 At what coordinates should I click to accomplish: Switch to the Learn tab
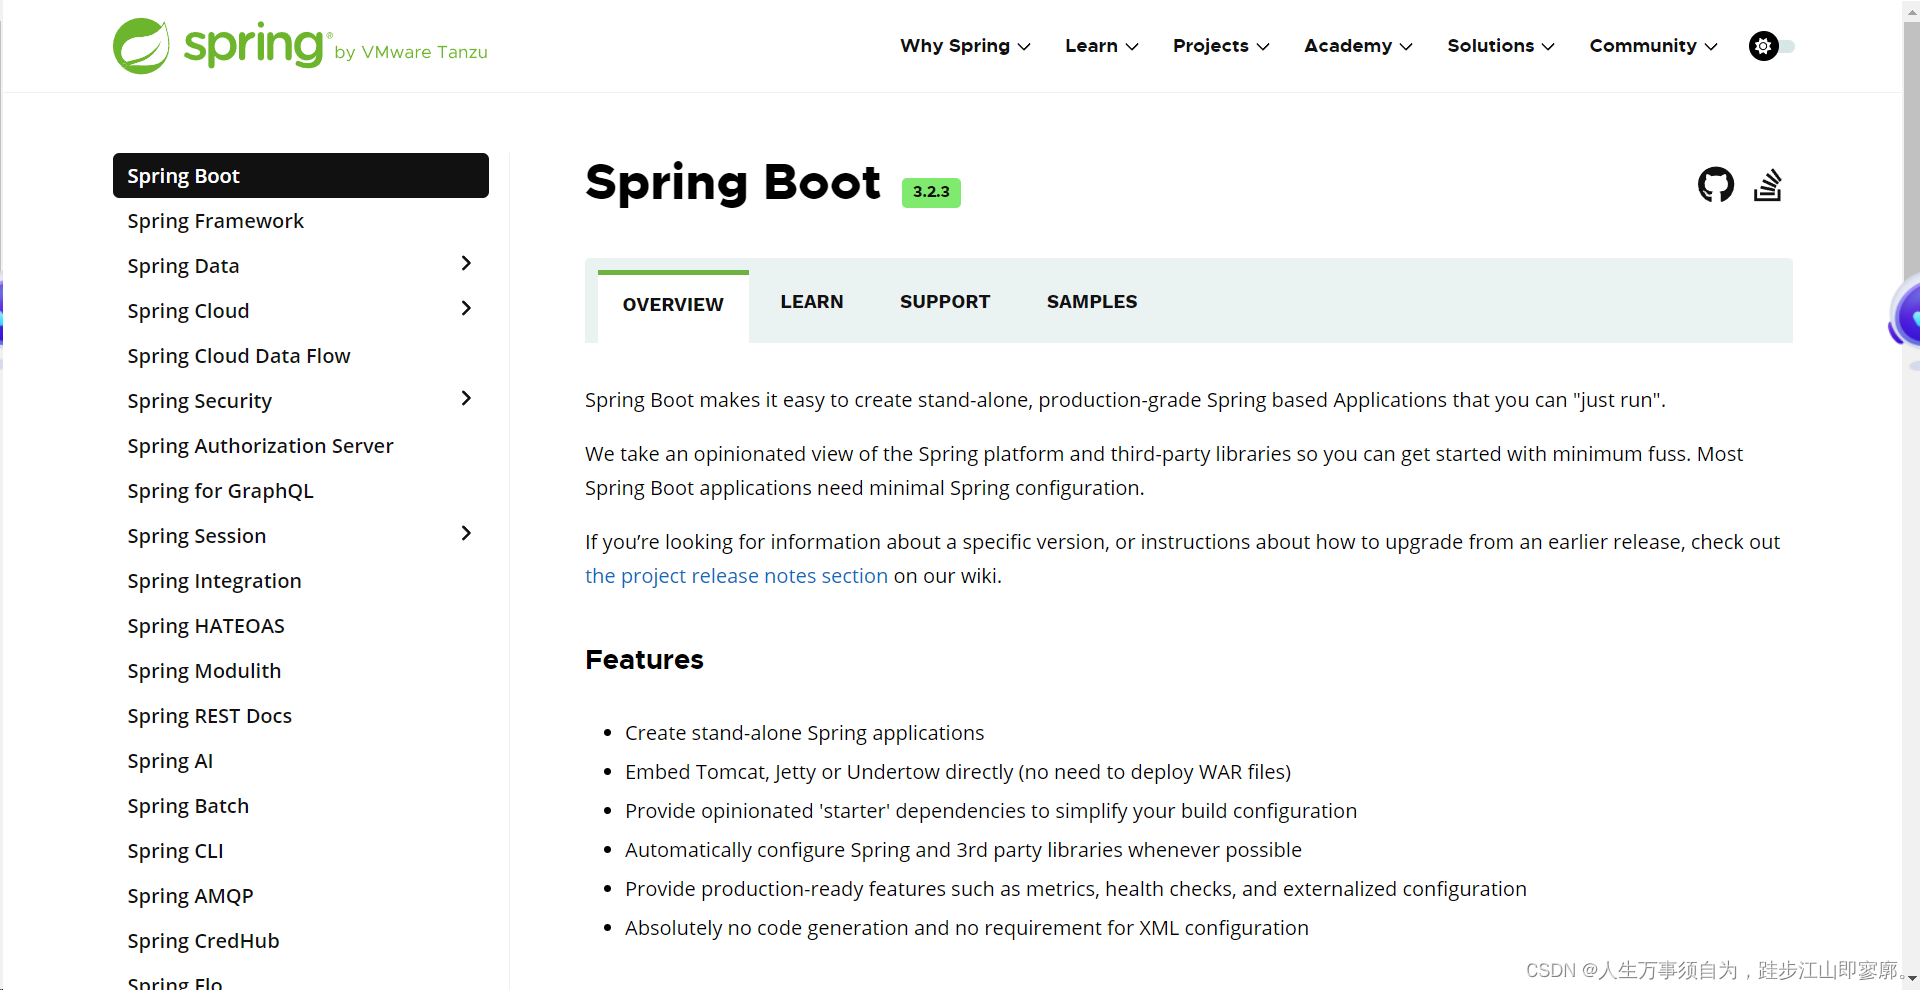[811, 301]
